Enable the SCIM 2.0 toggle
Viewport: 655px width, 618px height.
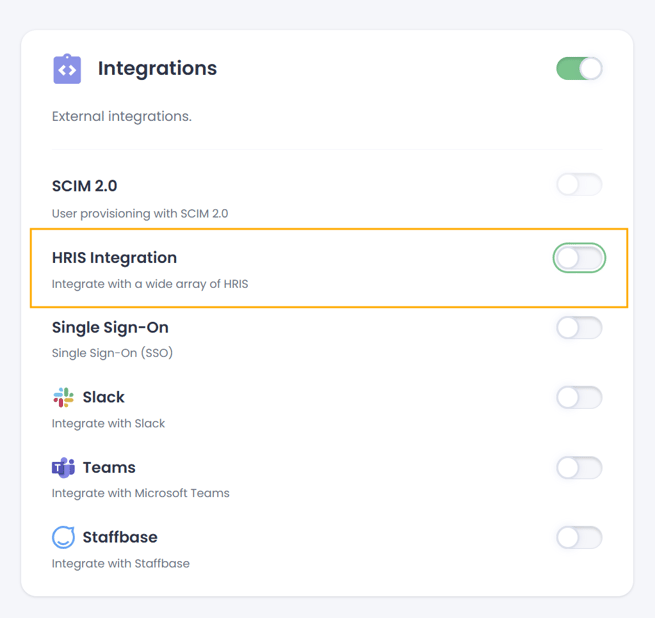click(x=579, y=184)
